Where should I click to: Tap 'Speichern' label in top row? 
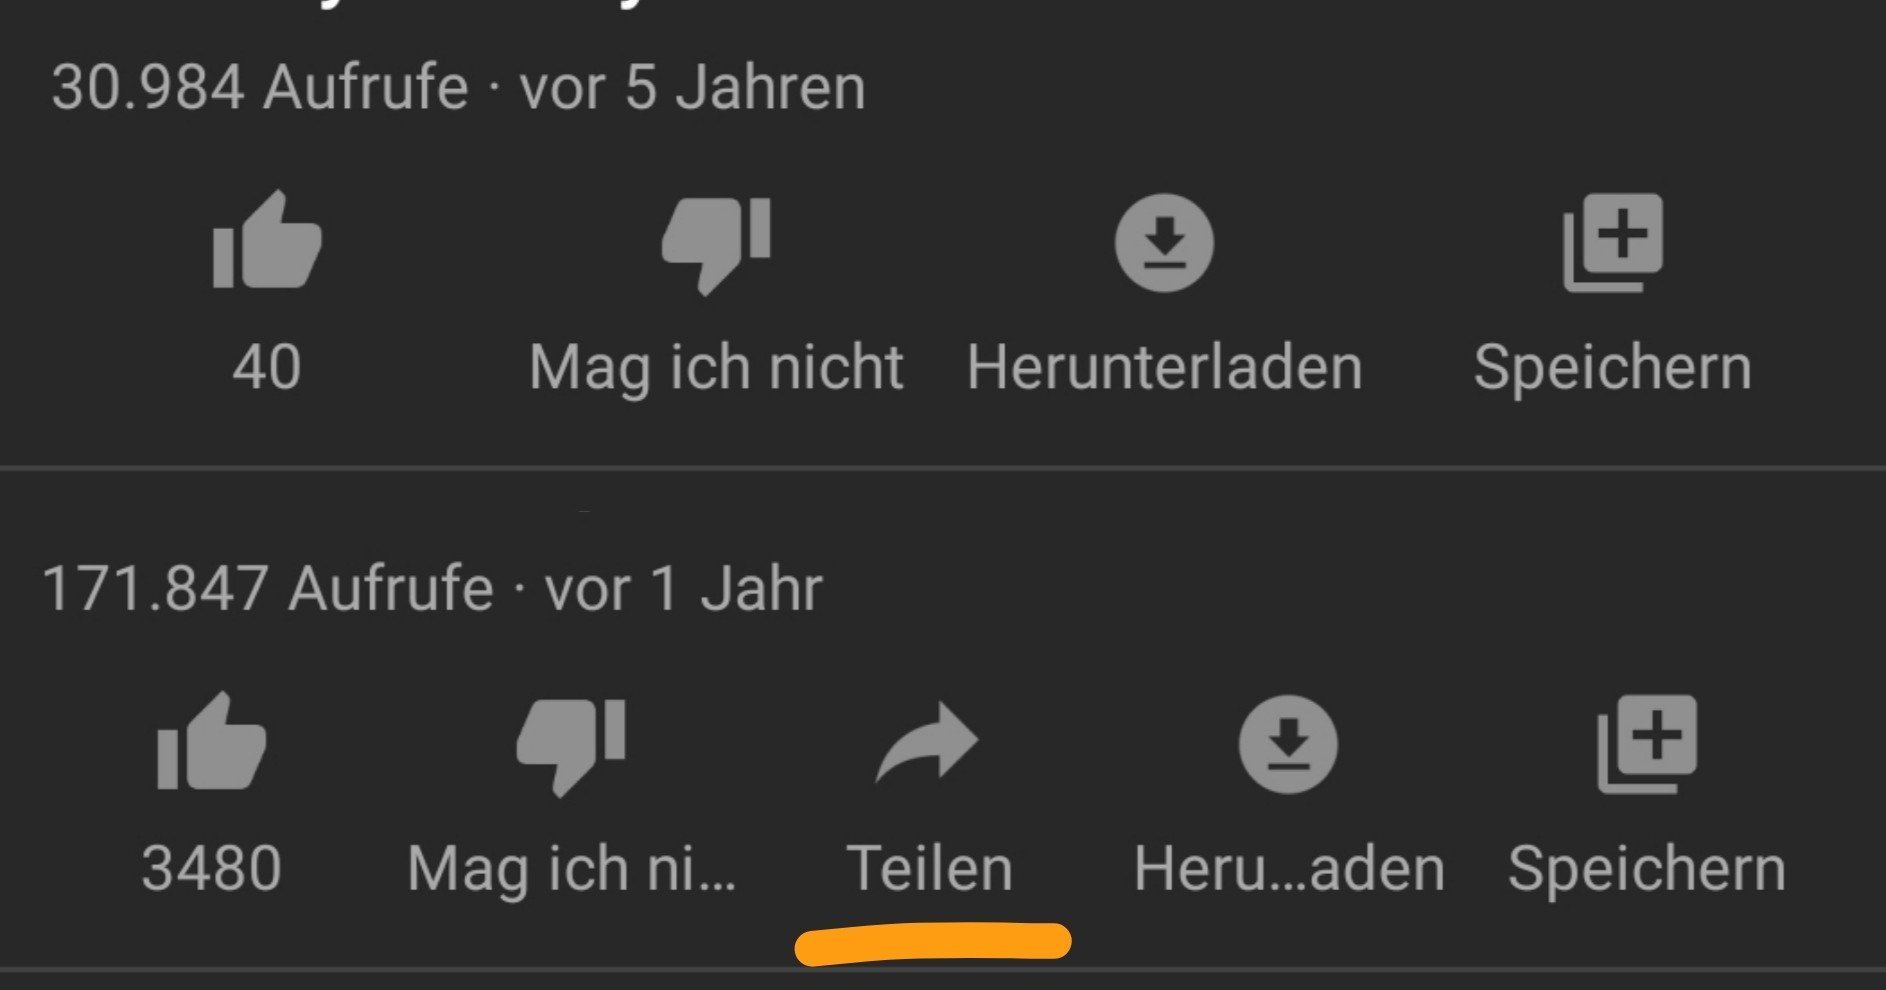click(x=1612, y=368)
